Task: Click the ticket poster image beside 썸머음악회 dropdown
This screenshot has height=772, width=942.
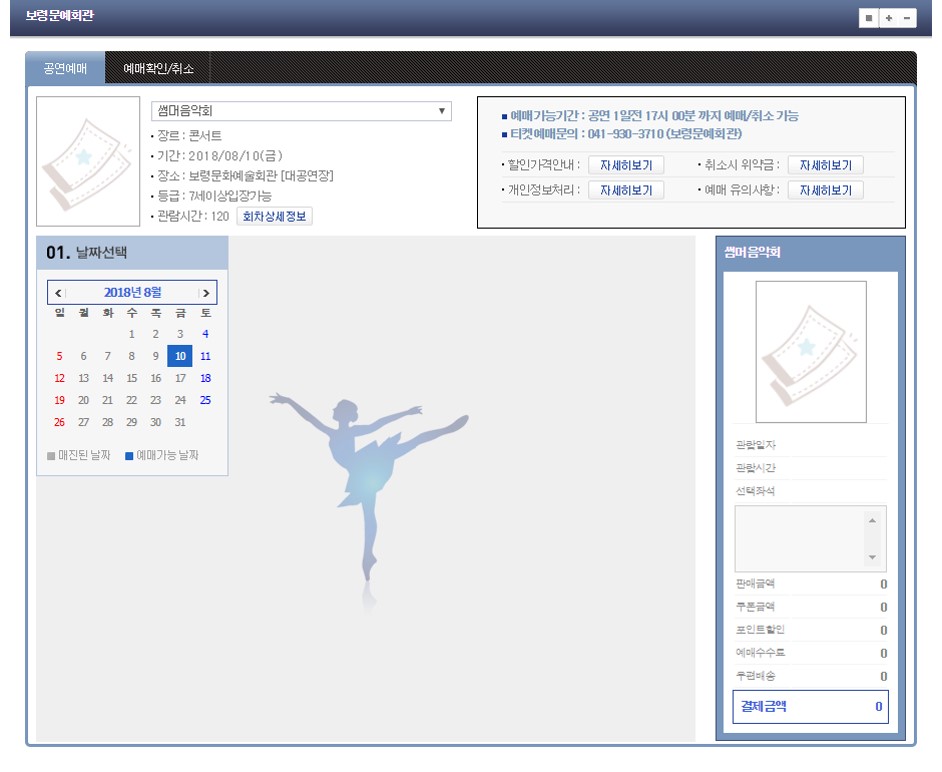Action: pos(88,161)
